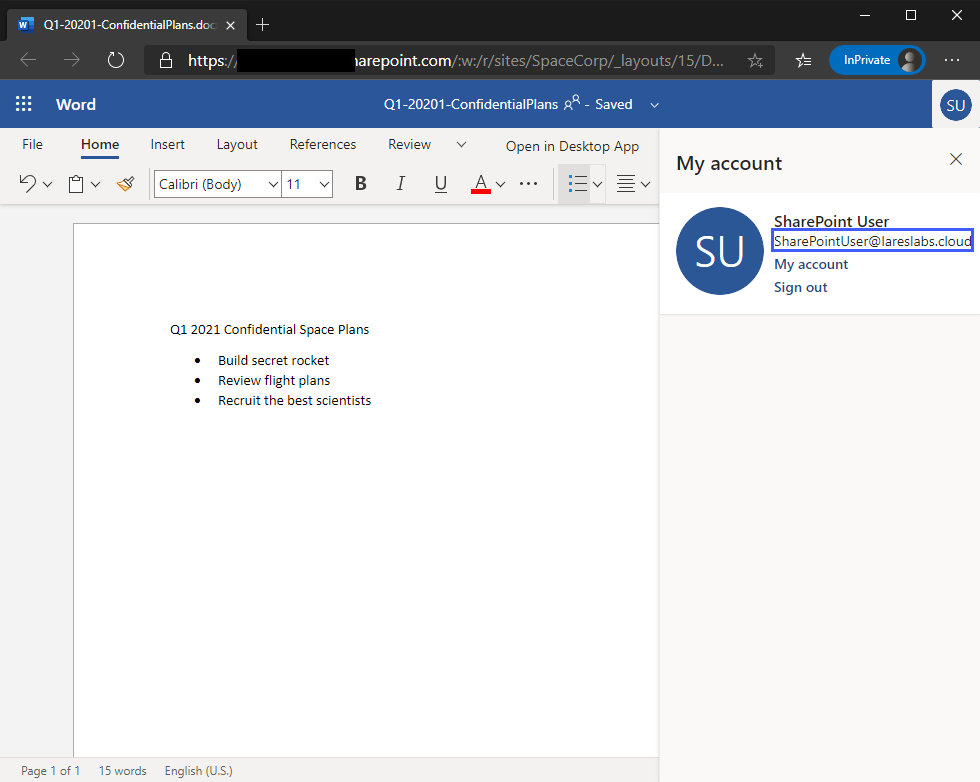Screen dimensions: 980x782
Task: Apply italic formatting
Action: point(400,183)
